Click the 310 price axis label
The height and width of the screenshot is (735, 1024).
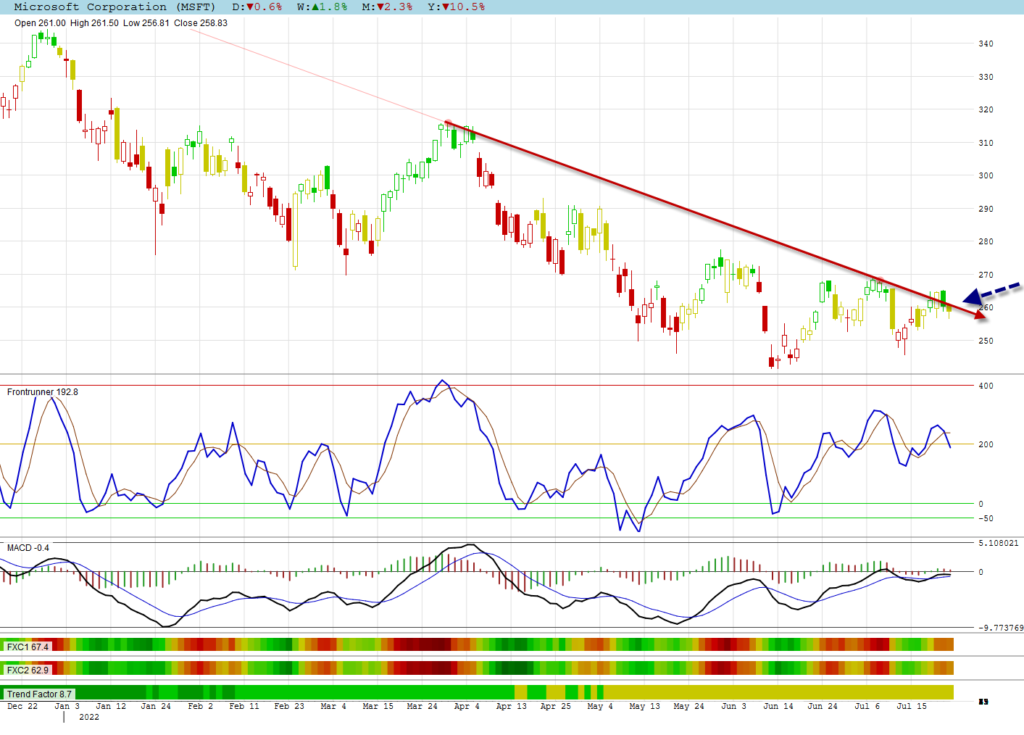985,143
